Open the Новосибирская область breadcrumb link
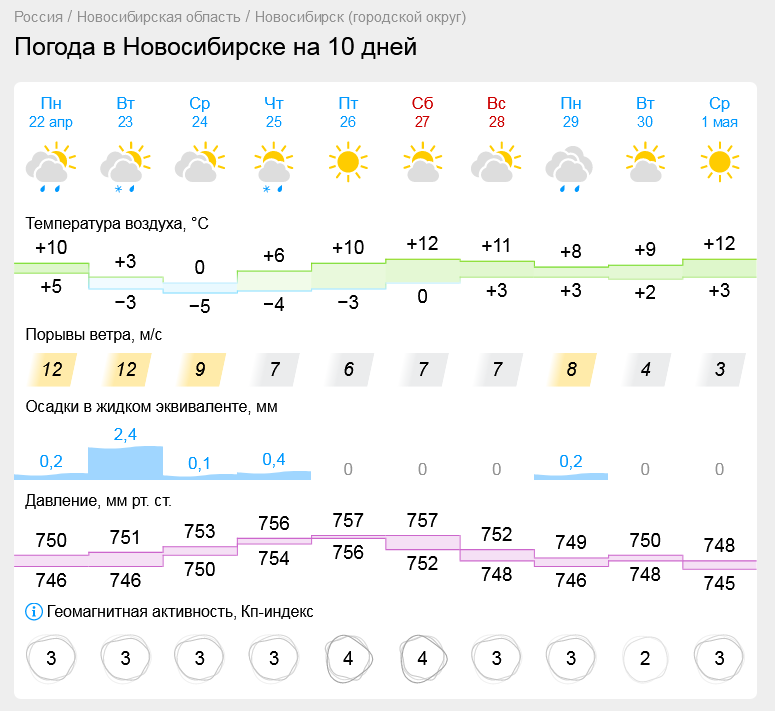The height and width of the screenshot is (715, 780). 158,17
